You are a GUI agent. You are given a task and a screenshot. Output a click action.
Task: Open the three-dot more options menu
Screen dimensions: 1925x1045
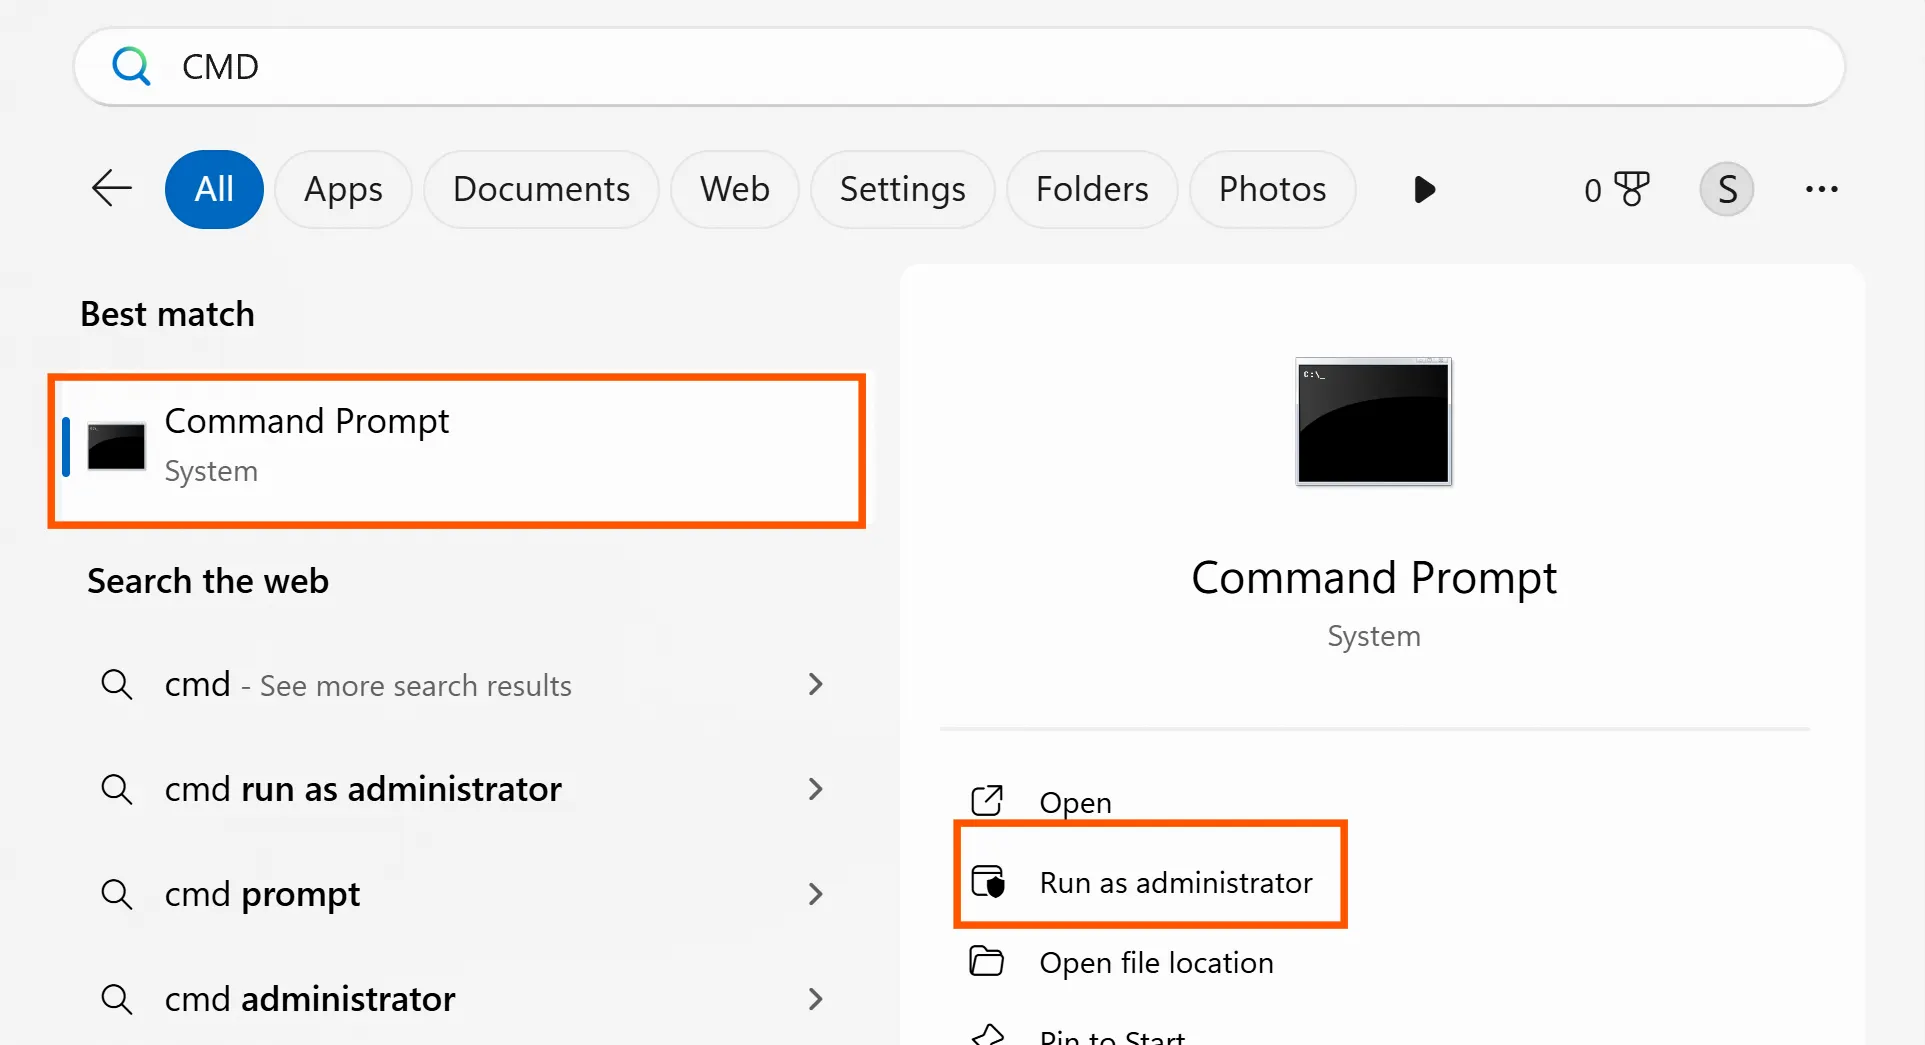coord(1822,189)
